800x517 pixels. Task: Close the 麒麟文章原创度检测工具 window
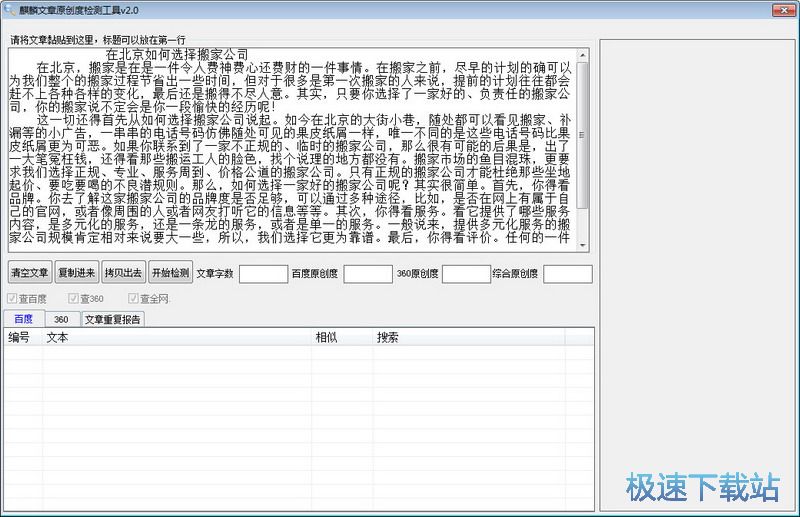[x=784, y=9]
